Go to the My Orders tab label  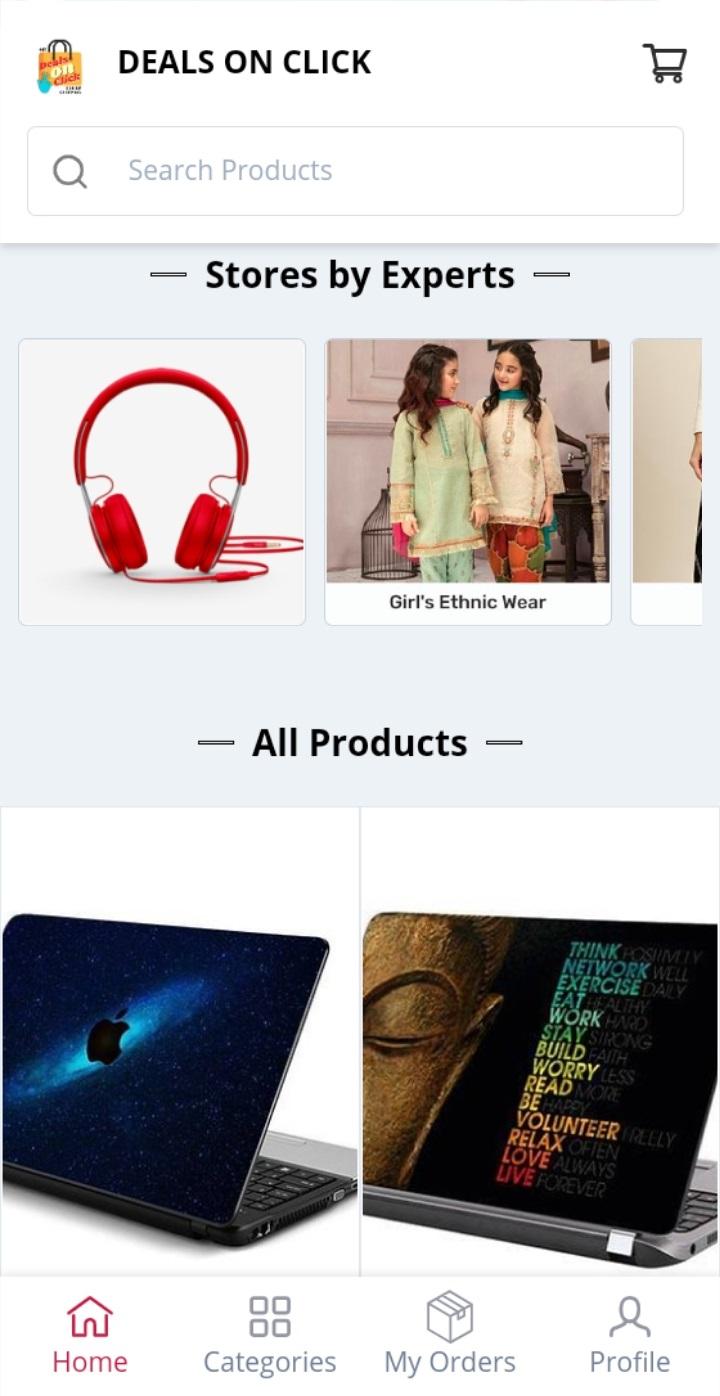450,1362
